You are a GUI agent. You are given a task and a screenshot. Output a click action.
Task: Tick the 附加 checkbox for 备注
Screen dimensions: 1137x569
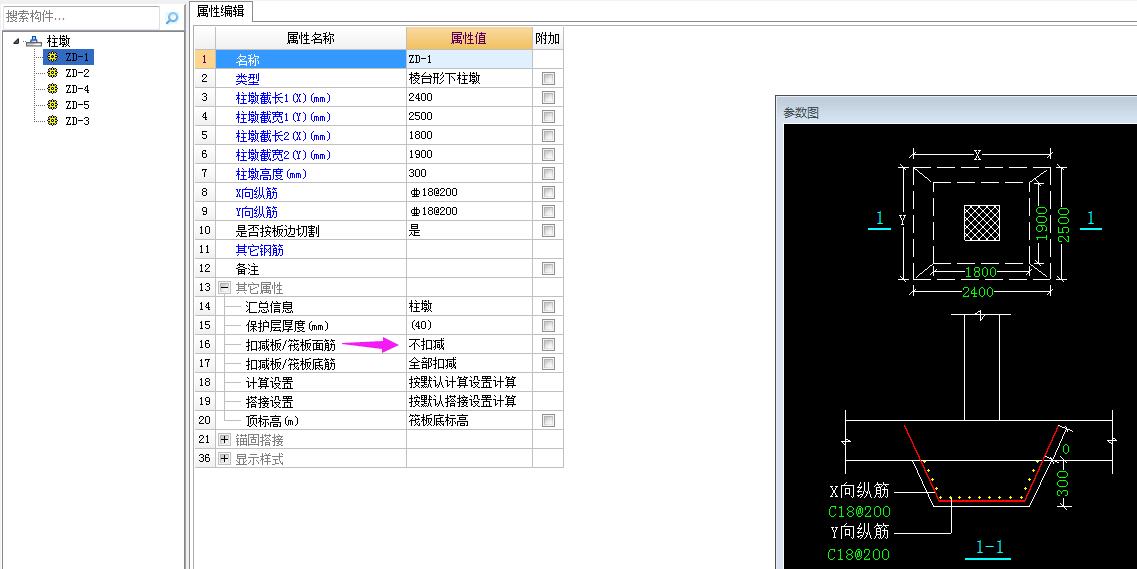click(548, 268)
